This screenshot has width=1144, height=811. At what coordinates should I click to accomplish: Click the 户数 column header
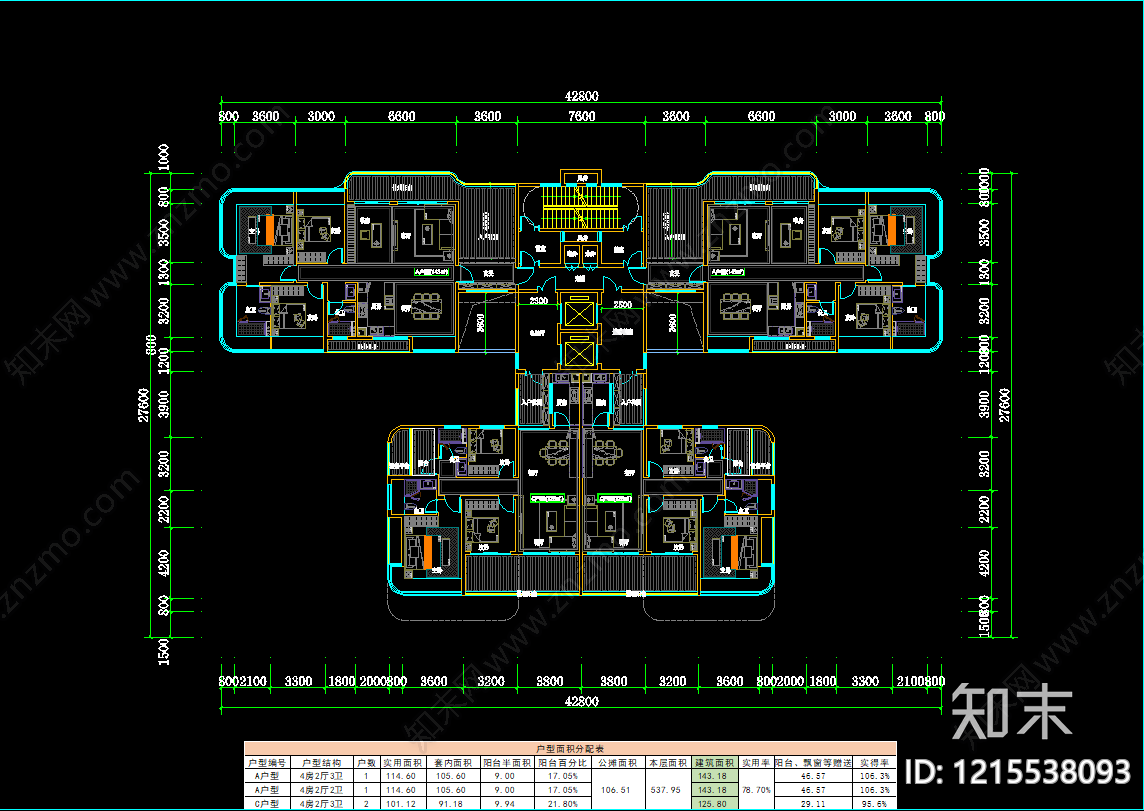click(366, 762)
